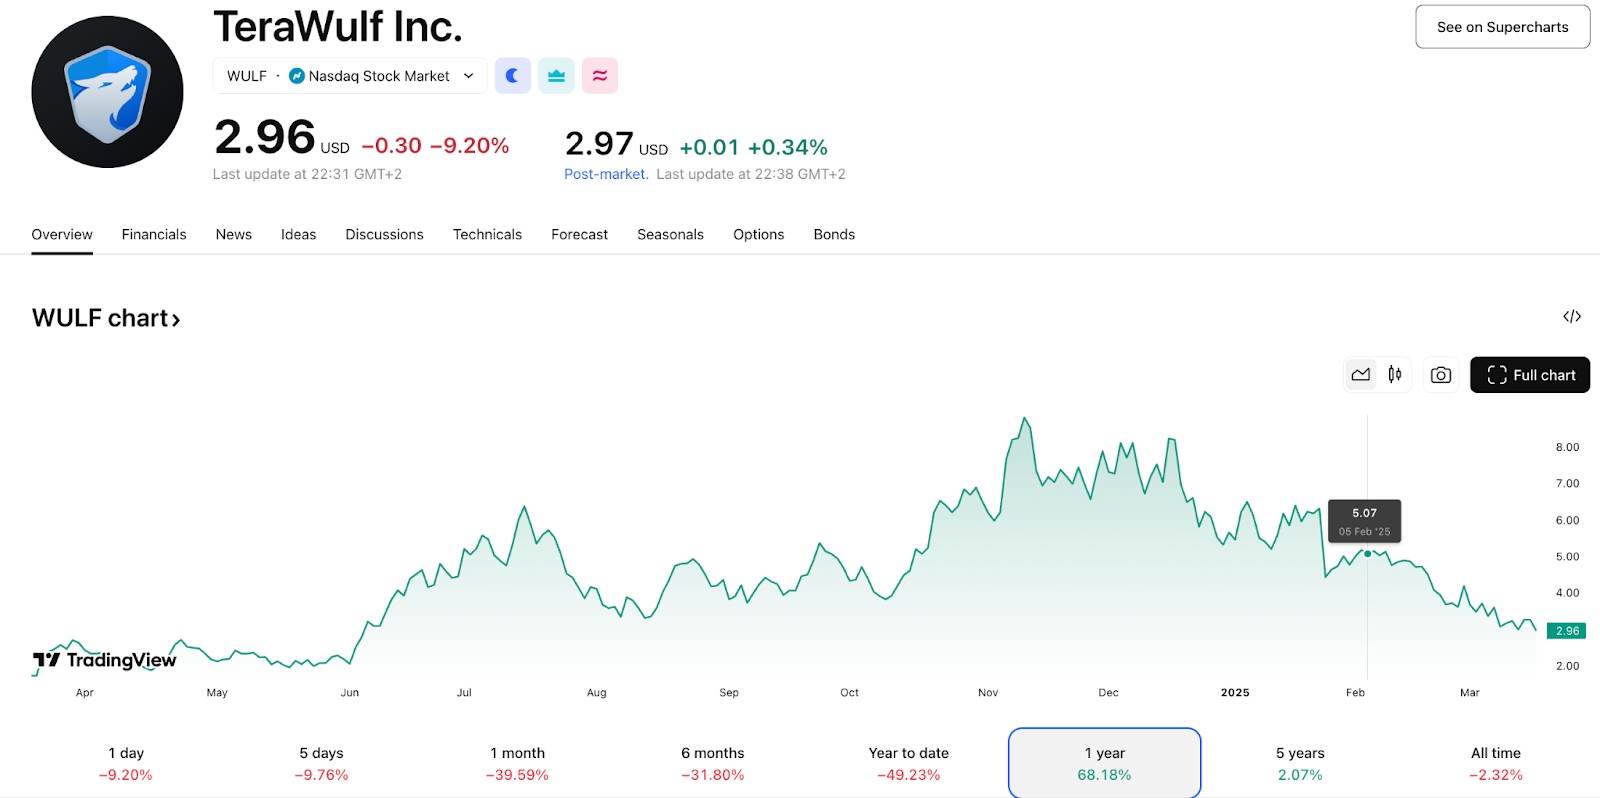Select the Overview tab
The width and height of the screenshot is (1600, 798).
coord(62,234)
